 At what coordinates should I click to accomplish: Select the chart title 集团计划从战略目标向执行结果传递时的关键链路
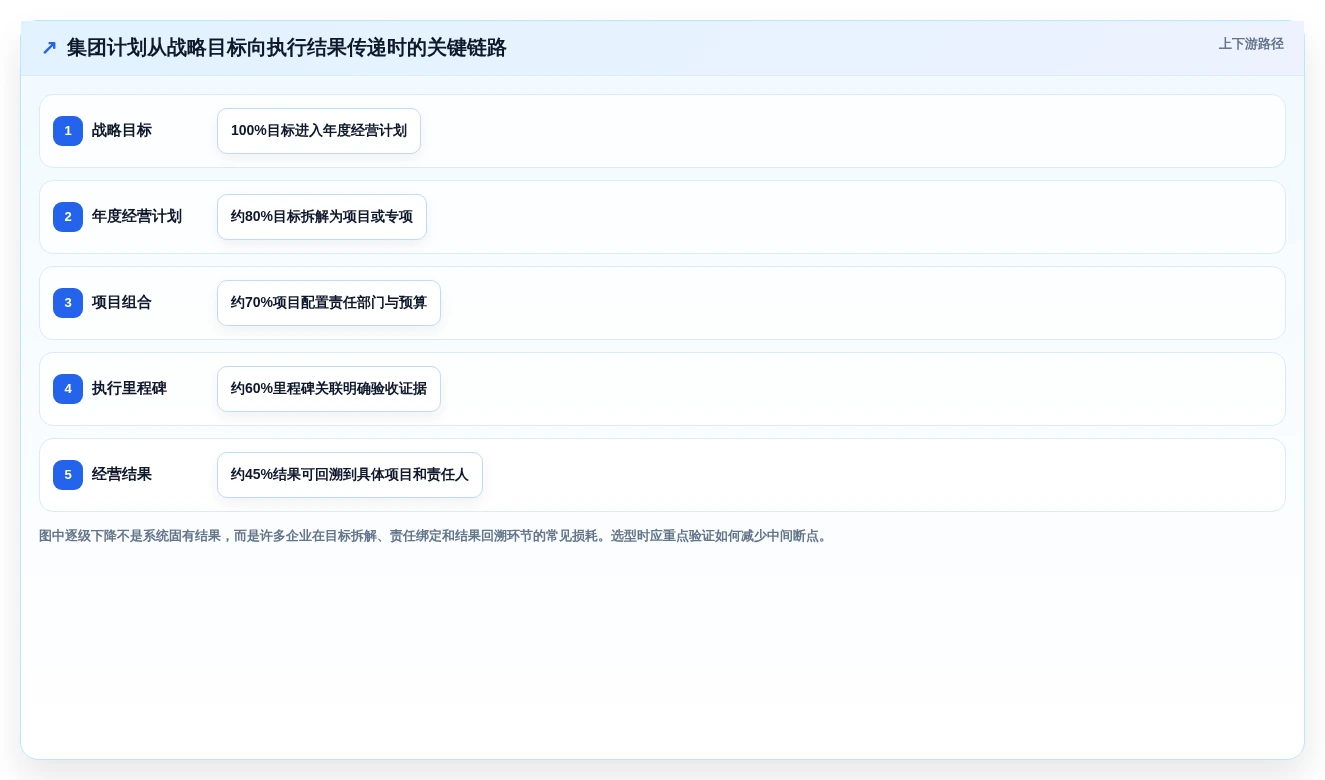(287, 48)
